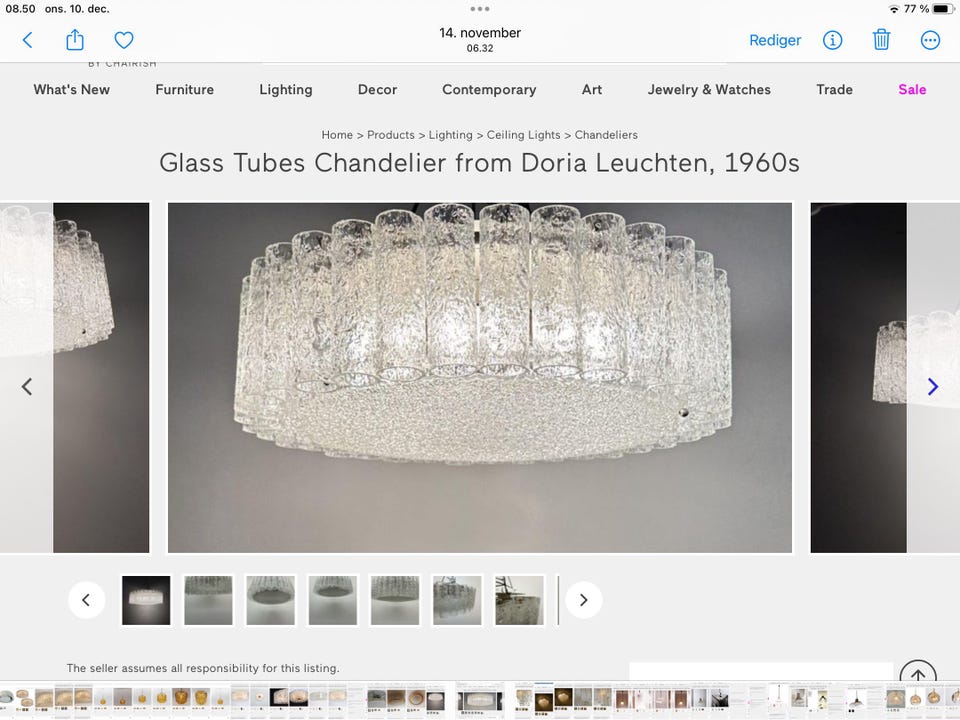Advance to next image with blue chevron

click(932, 386)
